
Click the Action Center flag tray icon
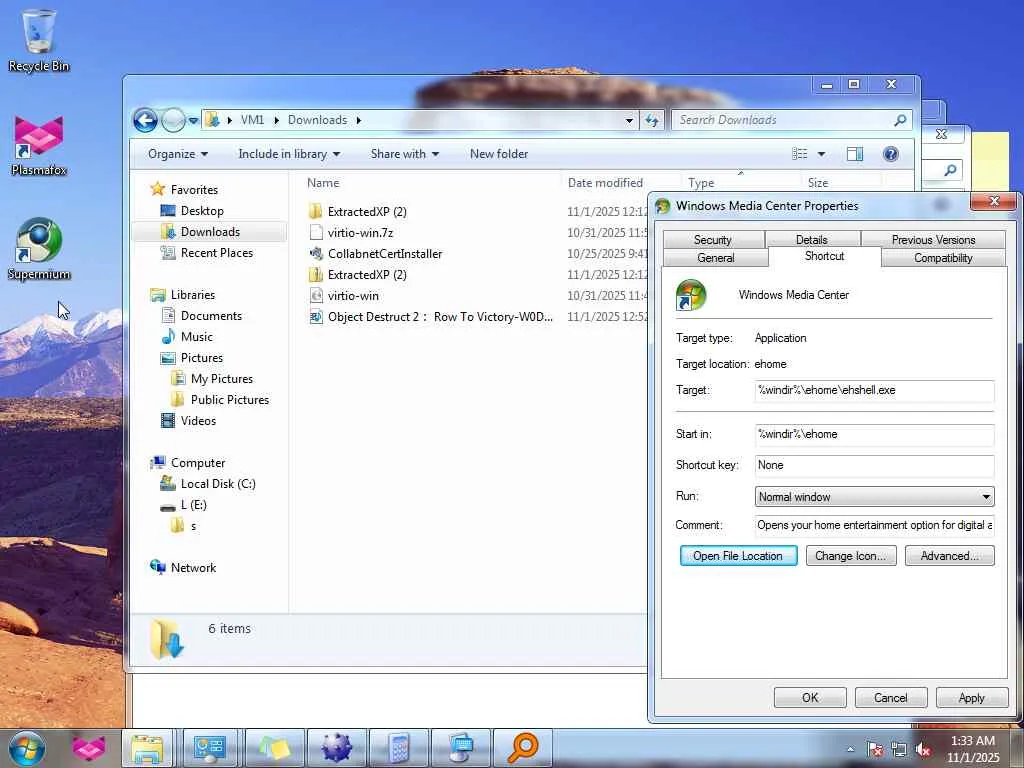[x=874, y=749]
